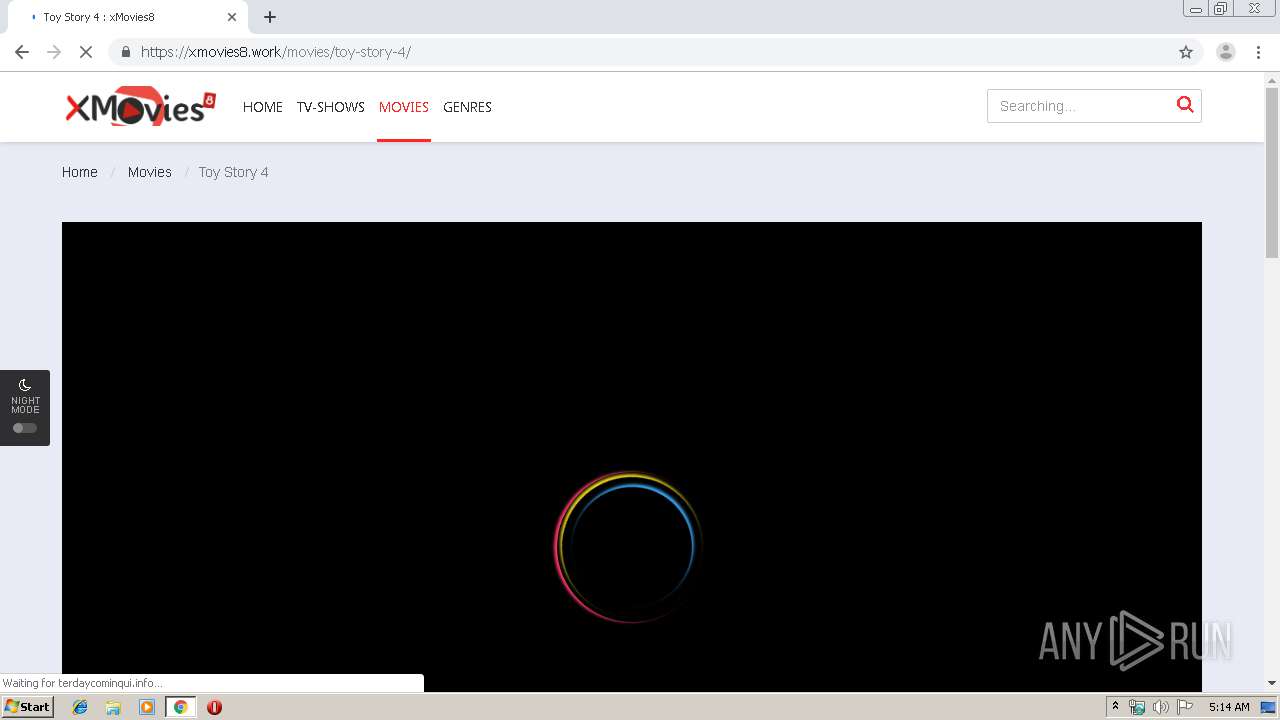The height and width of the screenshot is (720, 1280).
Task: Show hidden tray icons arrow
Action: coord(1115,706)
